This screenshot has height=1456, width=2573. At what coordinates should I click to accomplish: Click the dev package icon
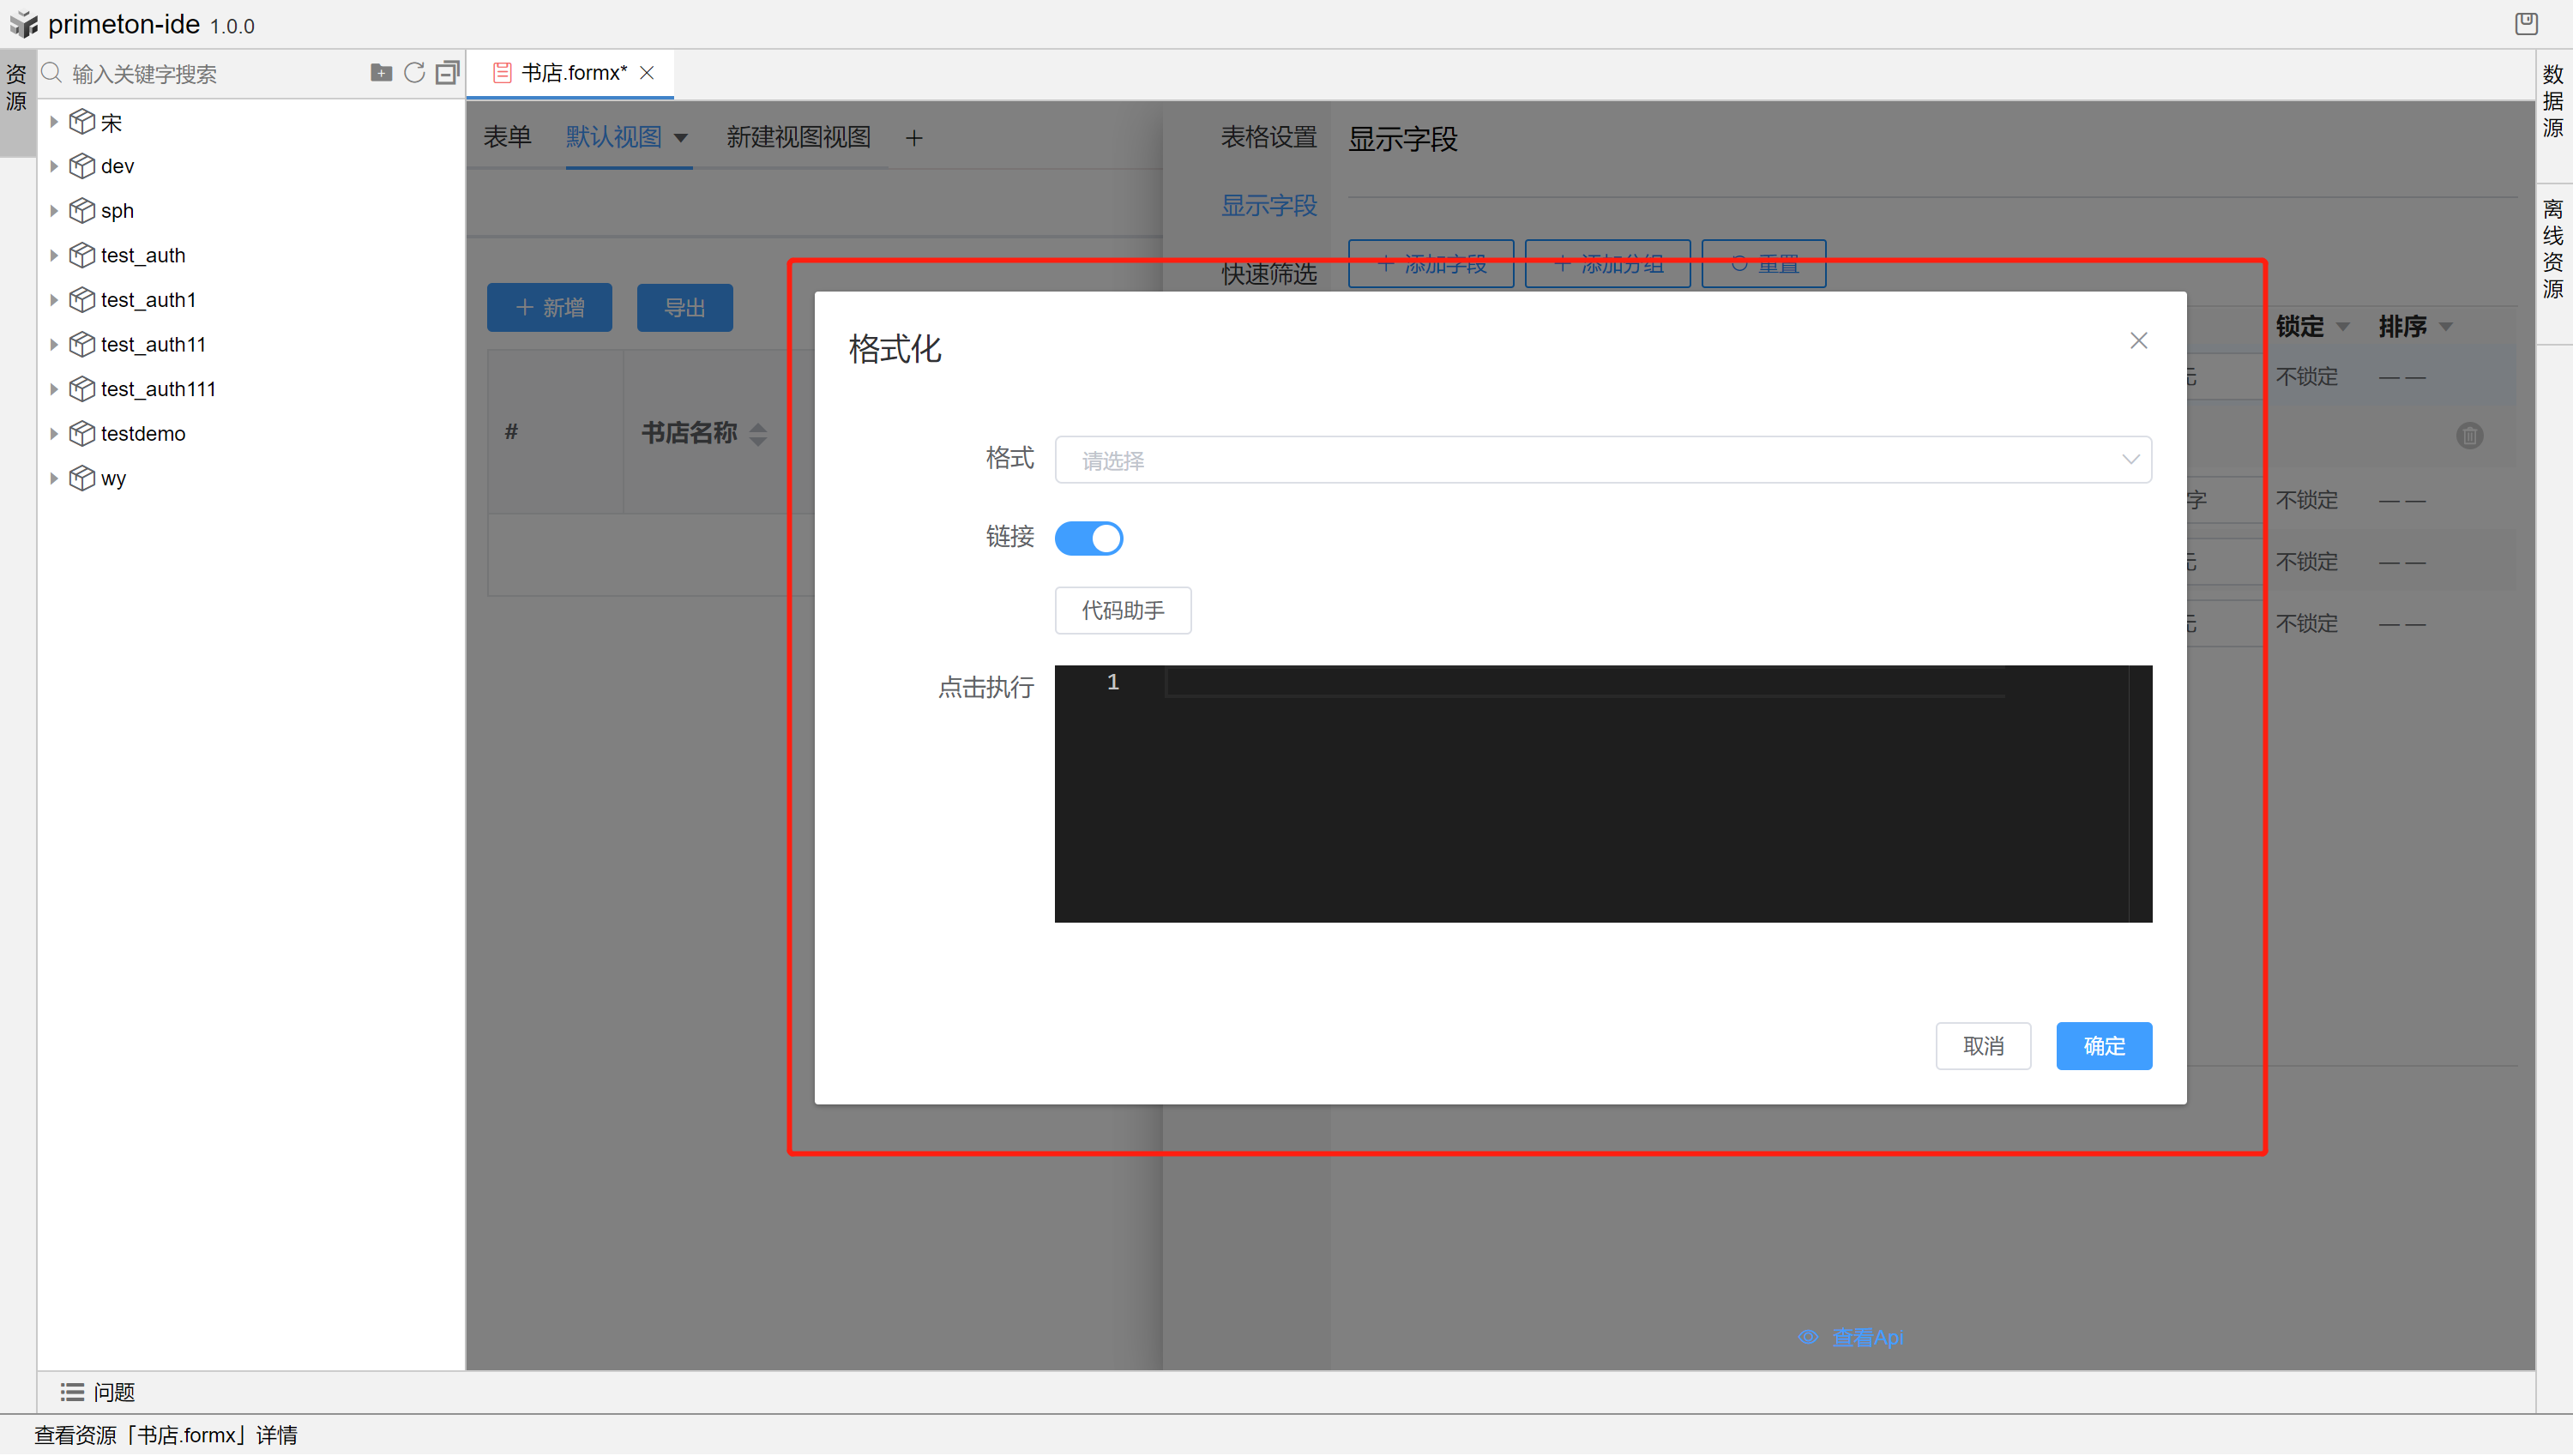coord(82,166)
